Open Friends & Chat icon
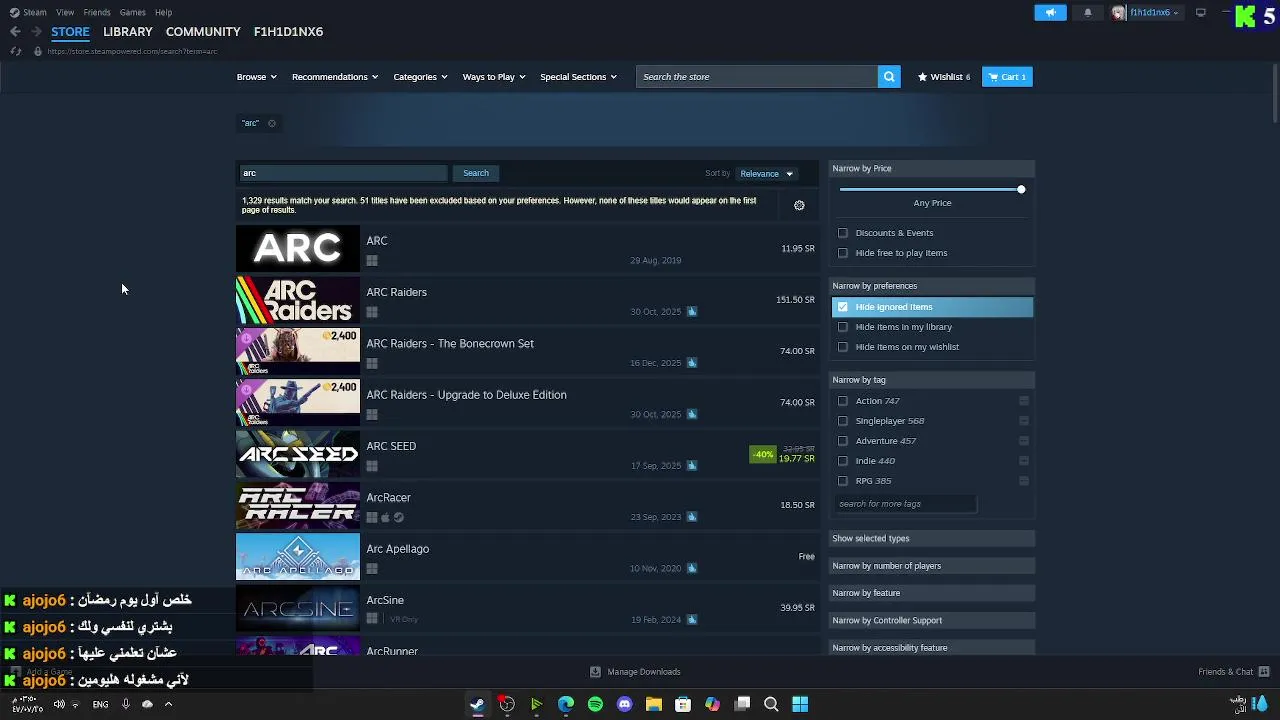 click(1264, 672)
